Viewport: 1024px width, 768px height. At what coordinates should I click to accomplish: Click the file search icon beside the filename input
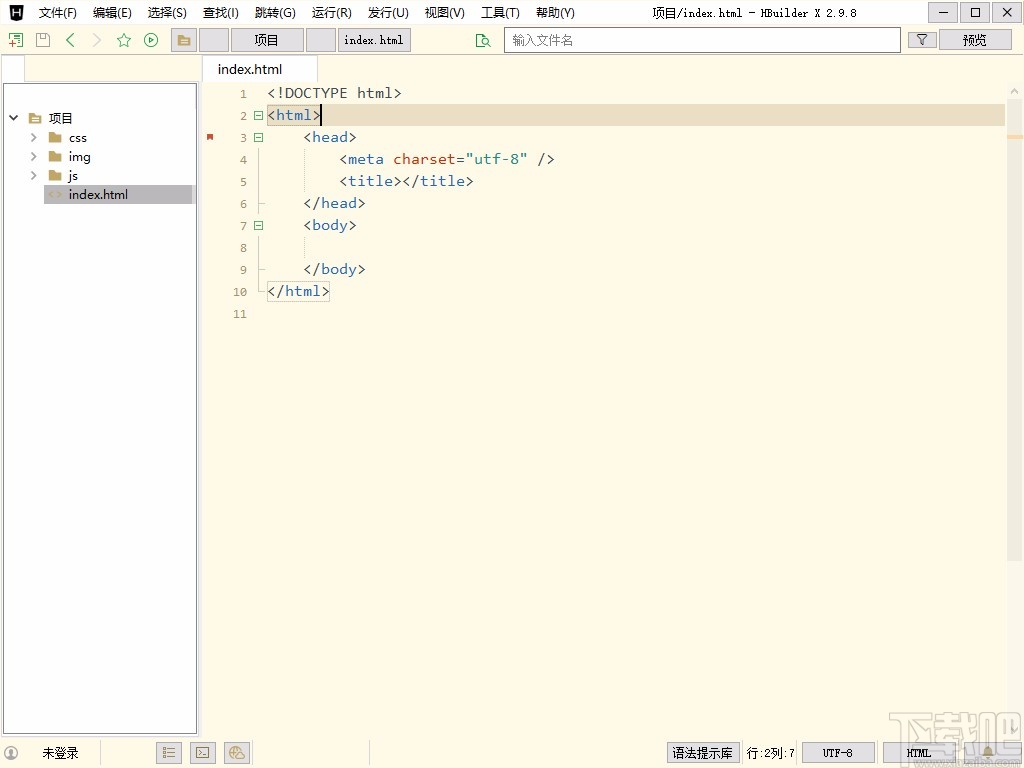(483, 40)
